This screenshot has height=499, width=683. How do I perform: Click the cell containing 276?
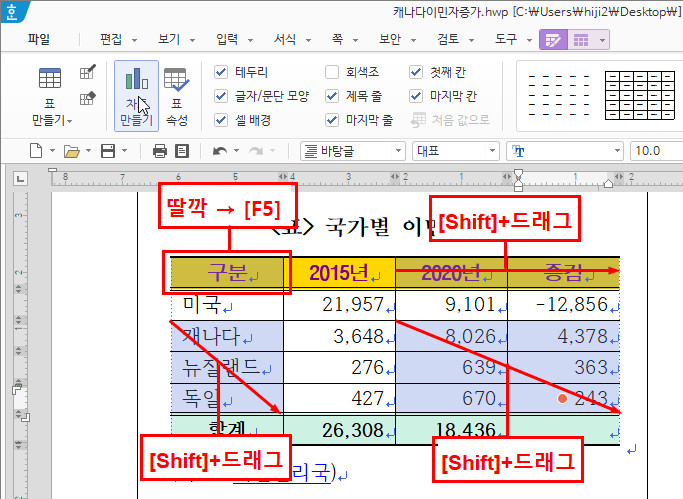339,368
